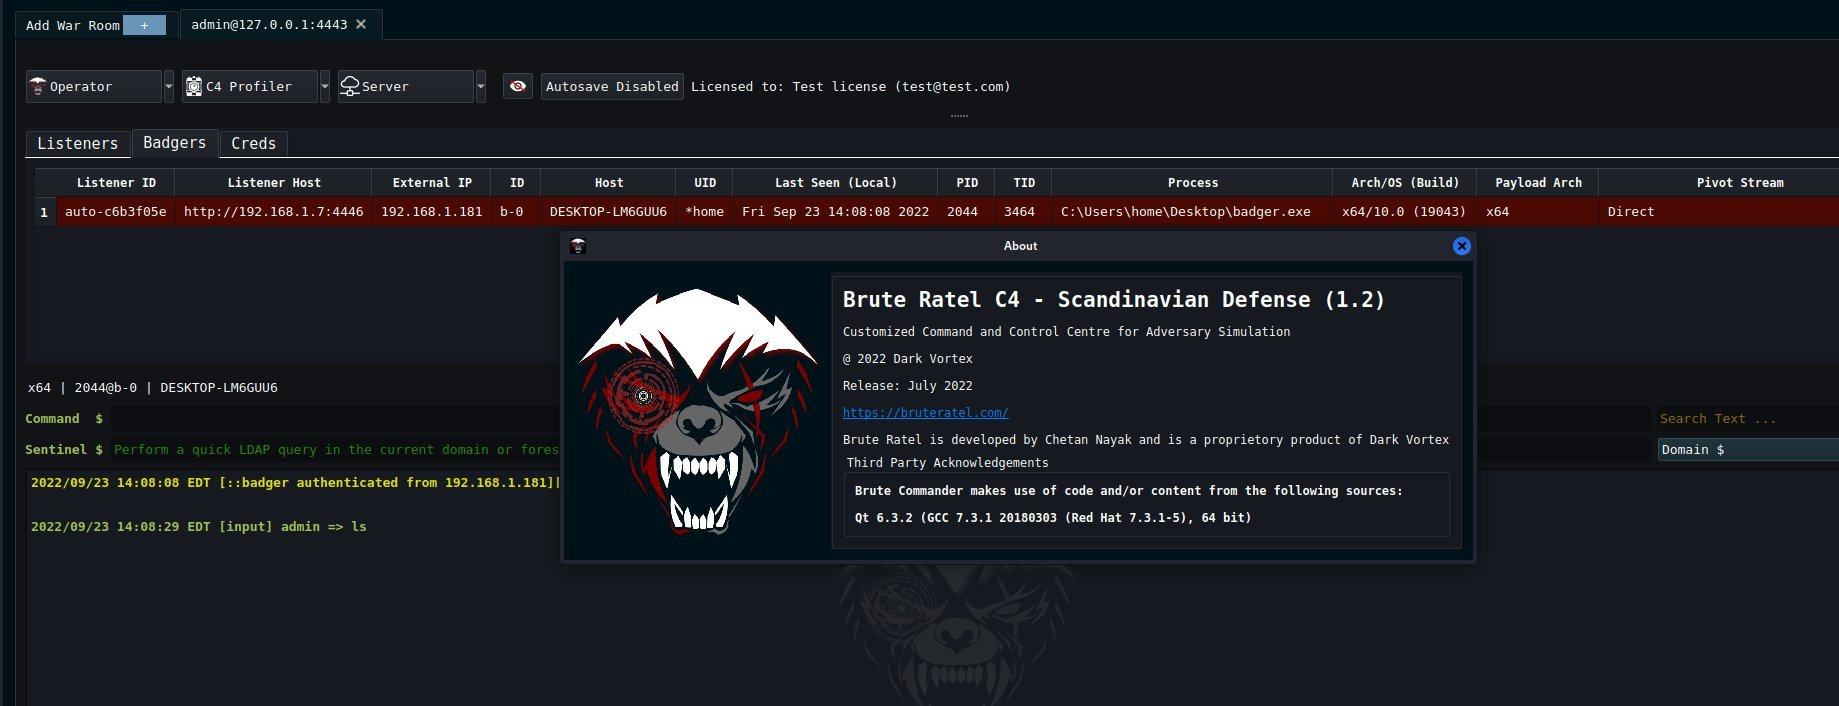Viewport: 1839px width, 706px height.
Task: Expand the Server dropdown arrow
Action: point(480,86)
